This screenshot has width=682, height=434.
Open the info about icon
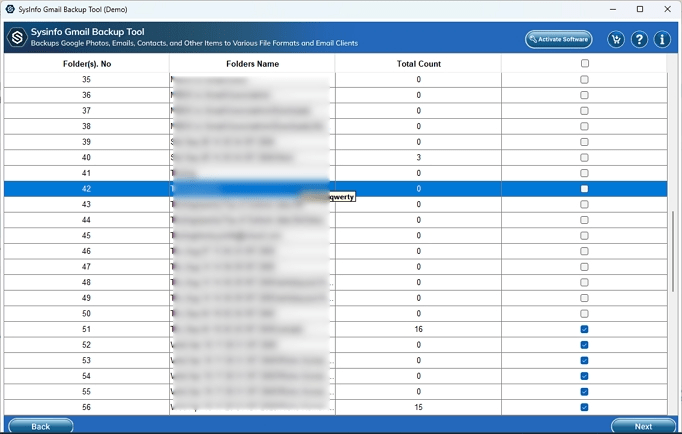(662, 40)
